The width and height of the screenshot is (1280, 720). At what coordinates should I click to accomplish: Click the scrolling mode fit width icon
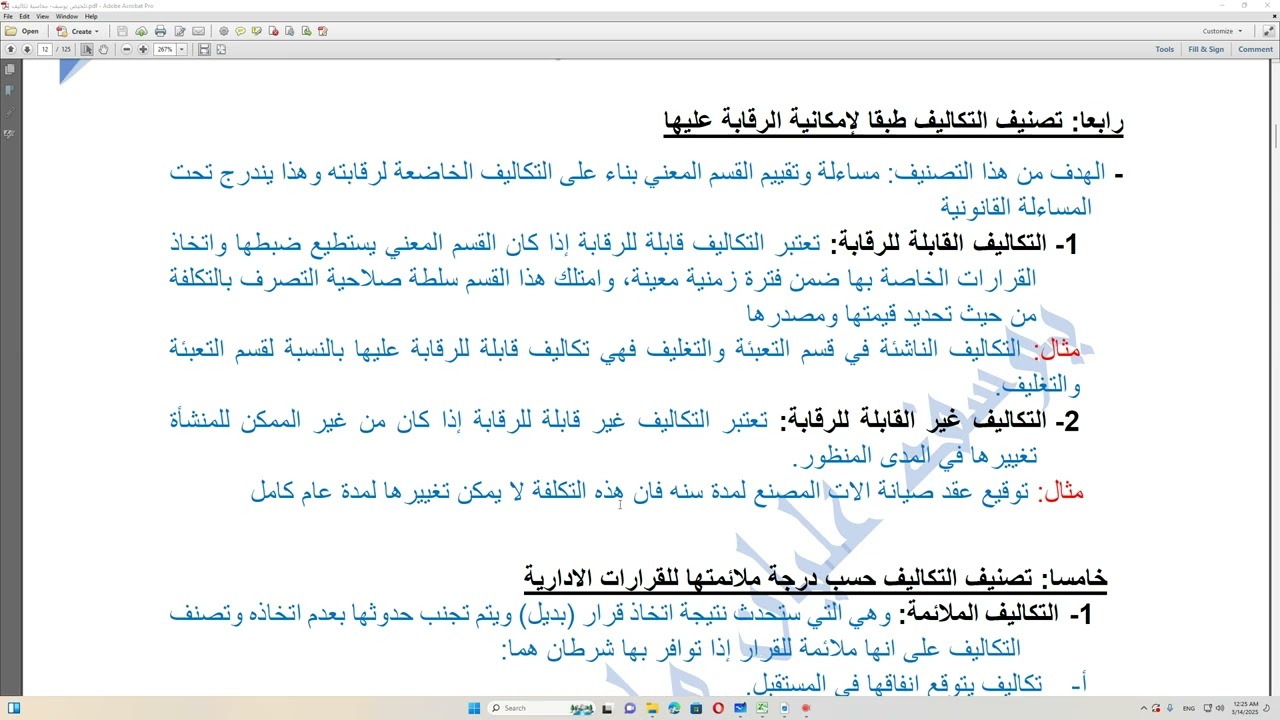coord(204,49)
